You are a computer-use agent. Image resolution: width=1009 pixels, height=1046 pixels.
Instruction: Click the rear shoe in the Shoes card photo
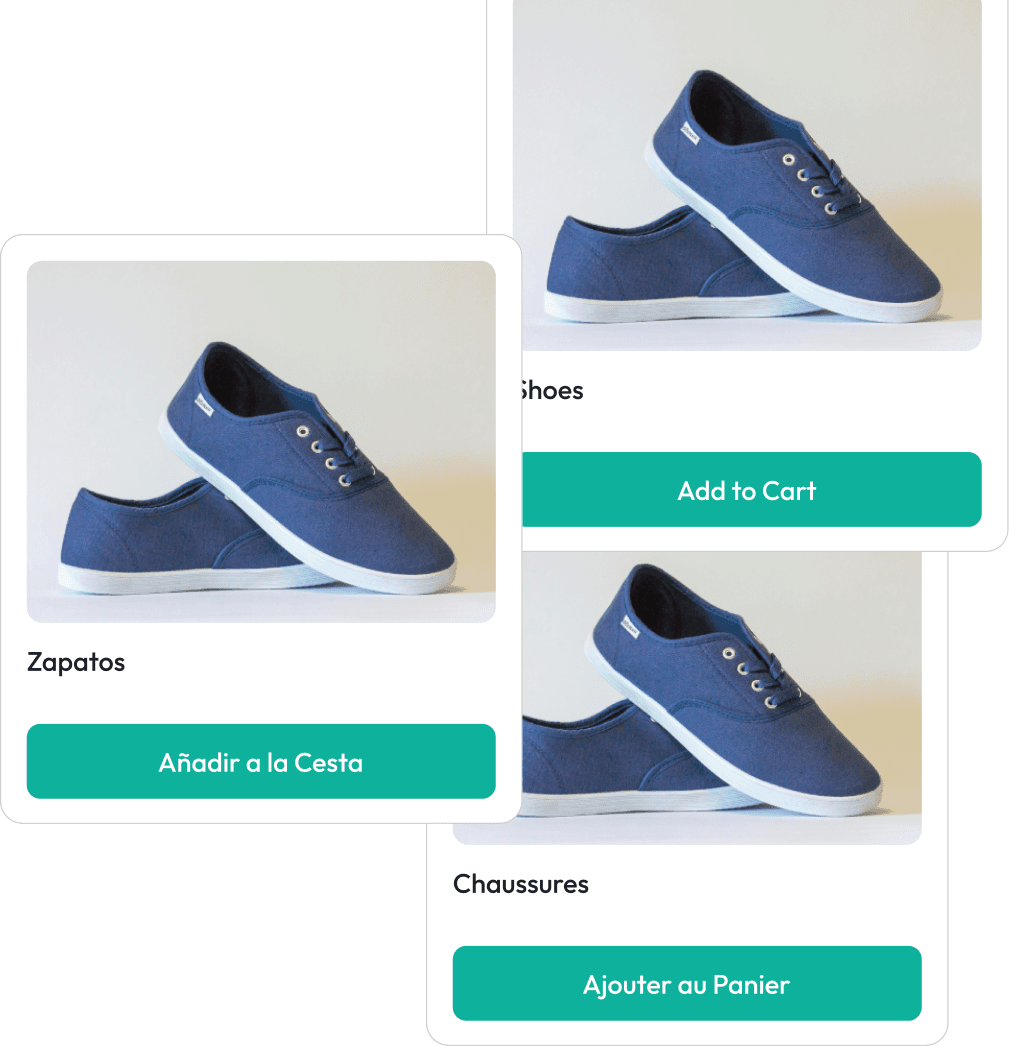pos(640,267)
